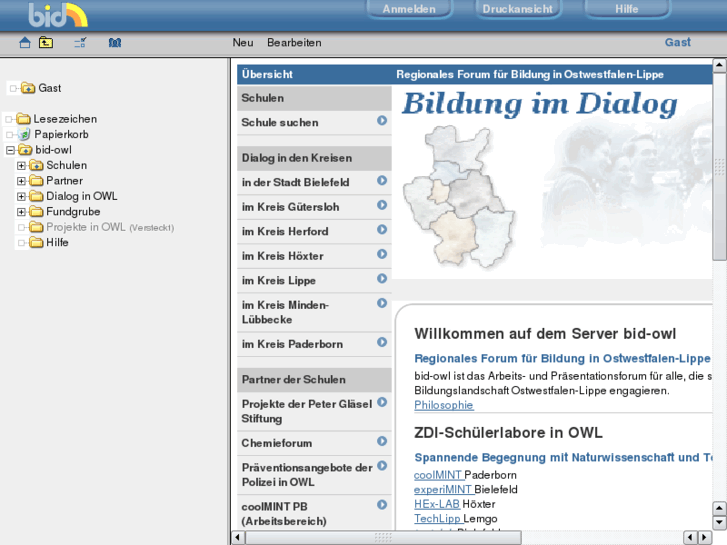Click the Papierkorb recycle bin icon

24,135
